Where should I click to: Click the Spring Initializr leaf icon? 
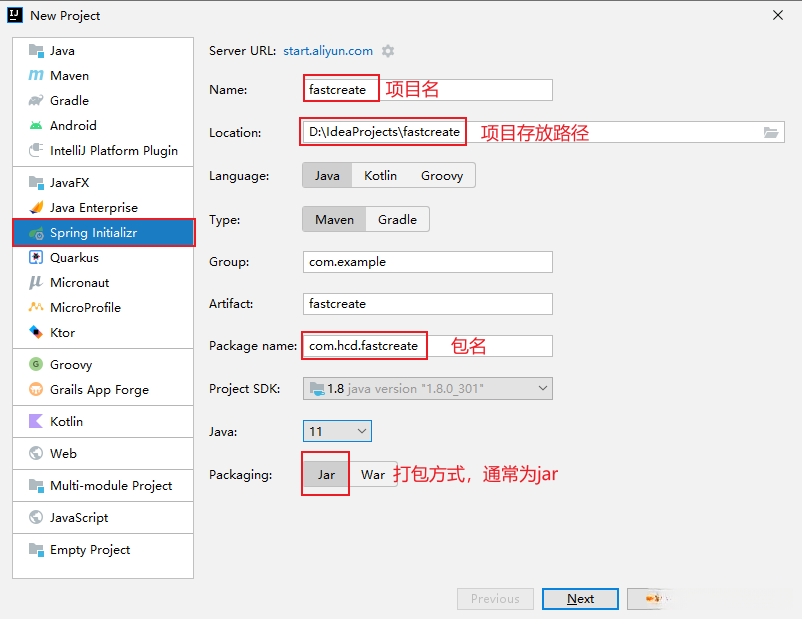pyautogui.click(x=36, y=233)
